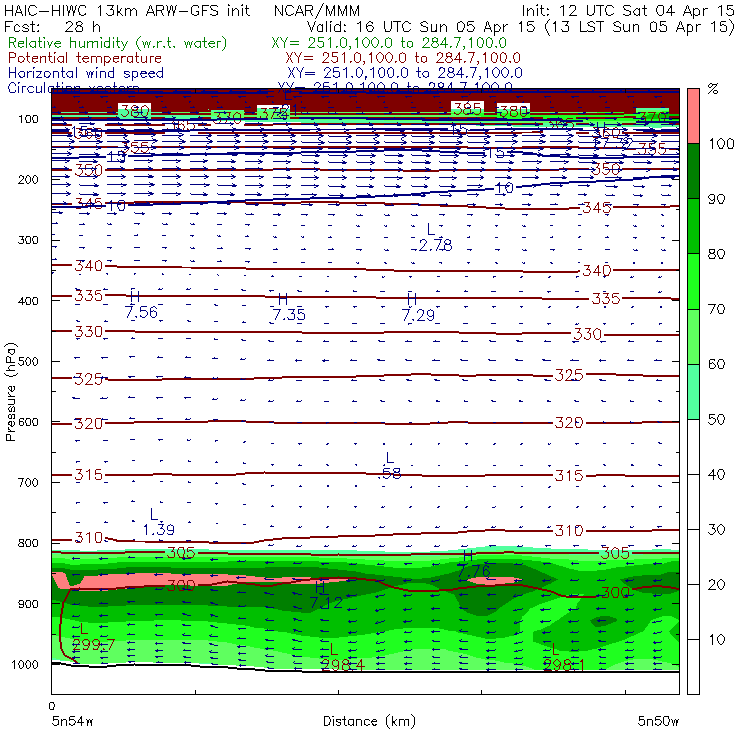
Task: Click the '500' tick label on the pressure axis
Action: 28,362
